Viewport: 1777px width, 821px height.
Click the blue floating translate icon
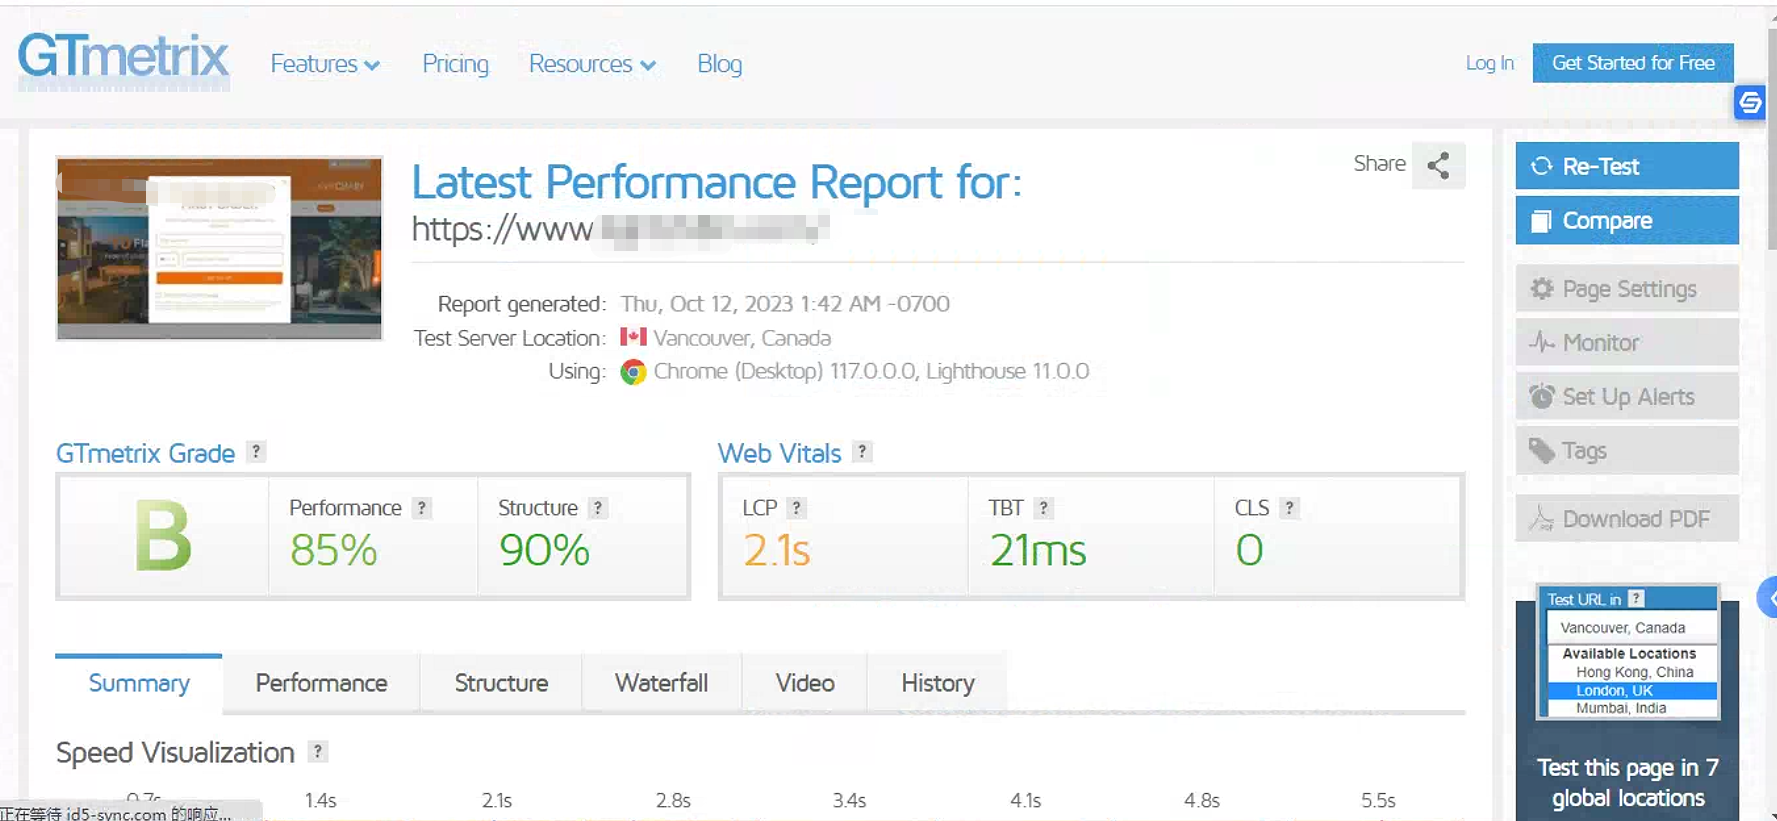click(x=1750, y=103)
